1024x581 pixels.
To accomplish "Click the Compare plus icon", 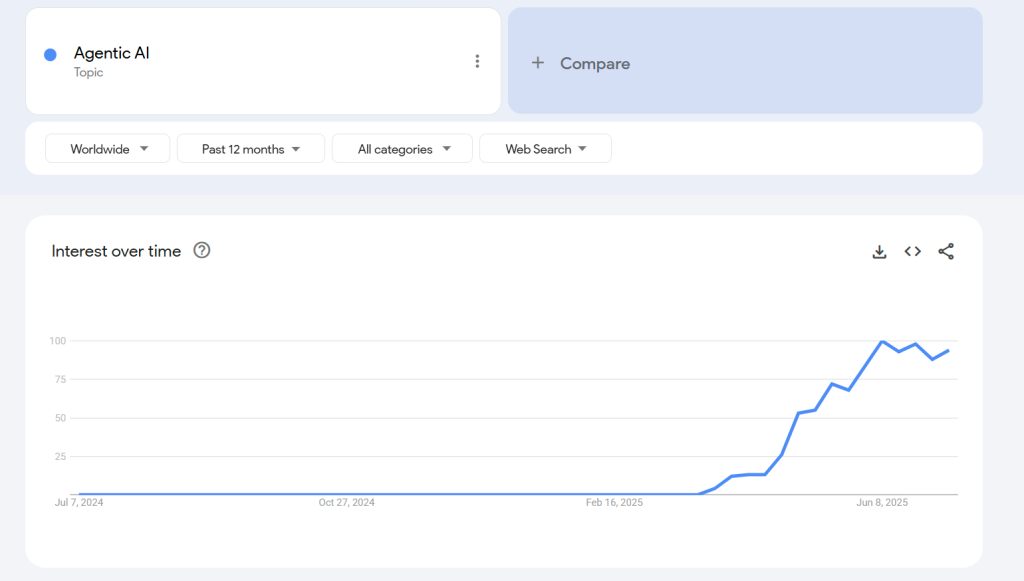I will pos(537,63).
